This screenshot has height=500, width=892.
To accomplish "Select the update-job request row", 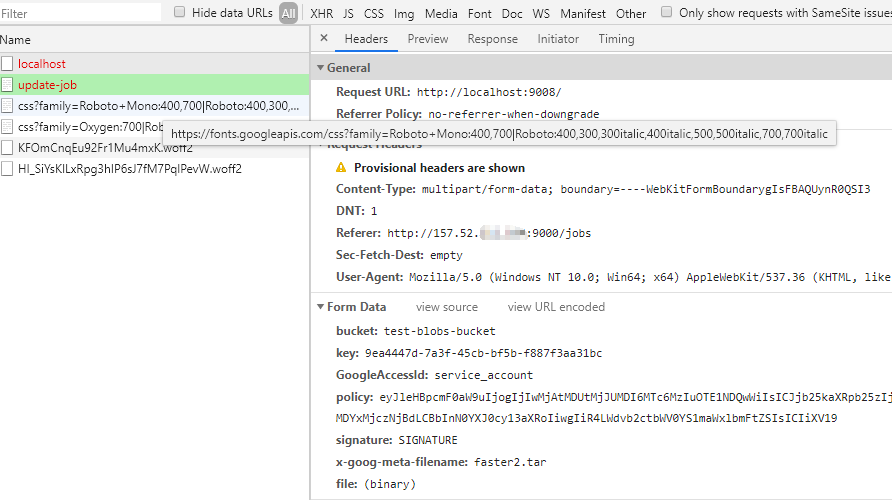I will point(155,85).
